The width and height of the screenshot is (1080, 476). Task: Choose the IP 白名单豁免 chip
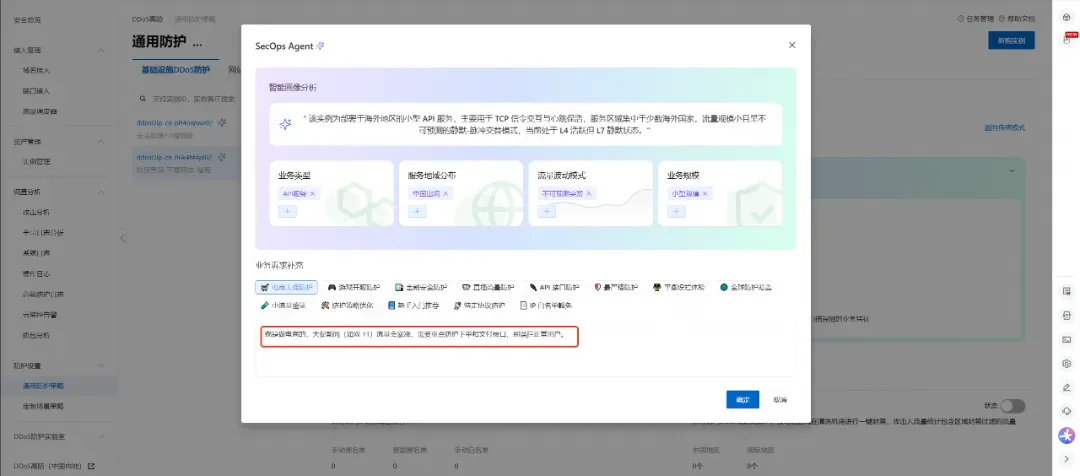[546, 305]
